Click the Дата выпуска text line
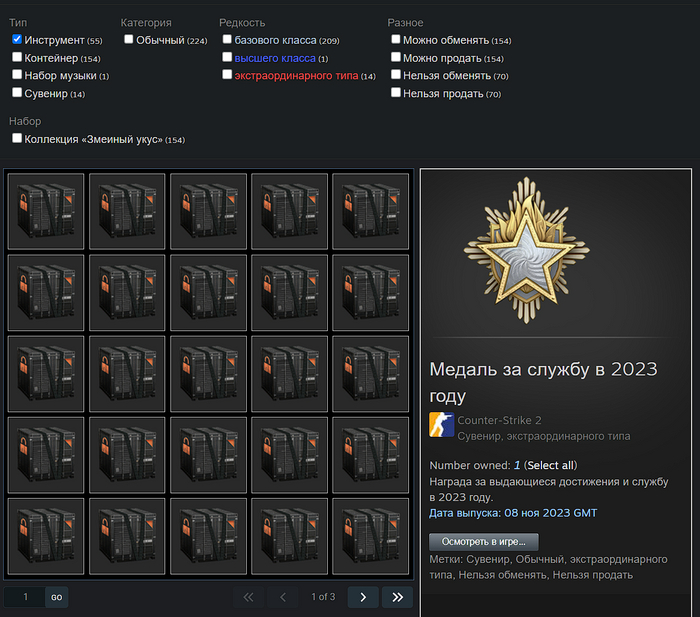Screen dimensions: 700x617 [x=513, y=513]
